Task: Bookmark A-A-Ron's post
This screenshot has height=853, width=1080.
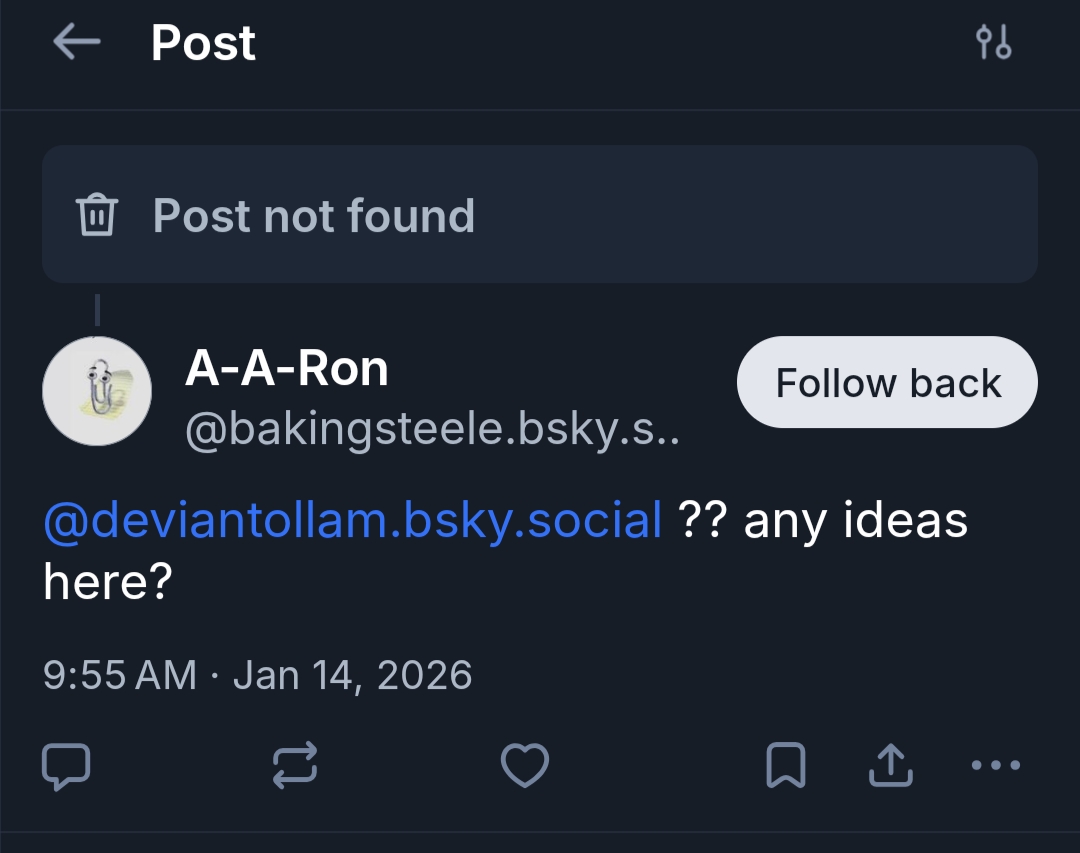Action: [x=786, y=766]
